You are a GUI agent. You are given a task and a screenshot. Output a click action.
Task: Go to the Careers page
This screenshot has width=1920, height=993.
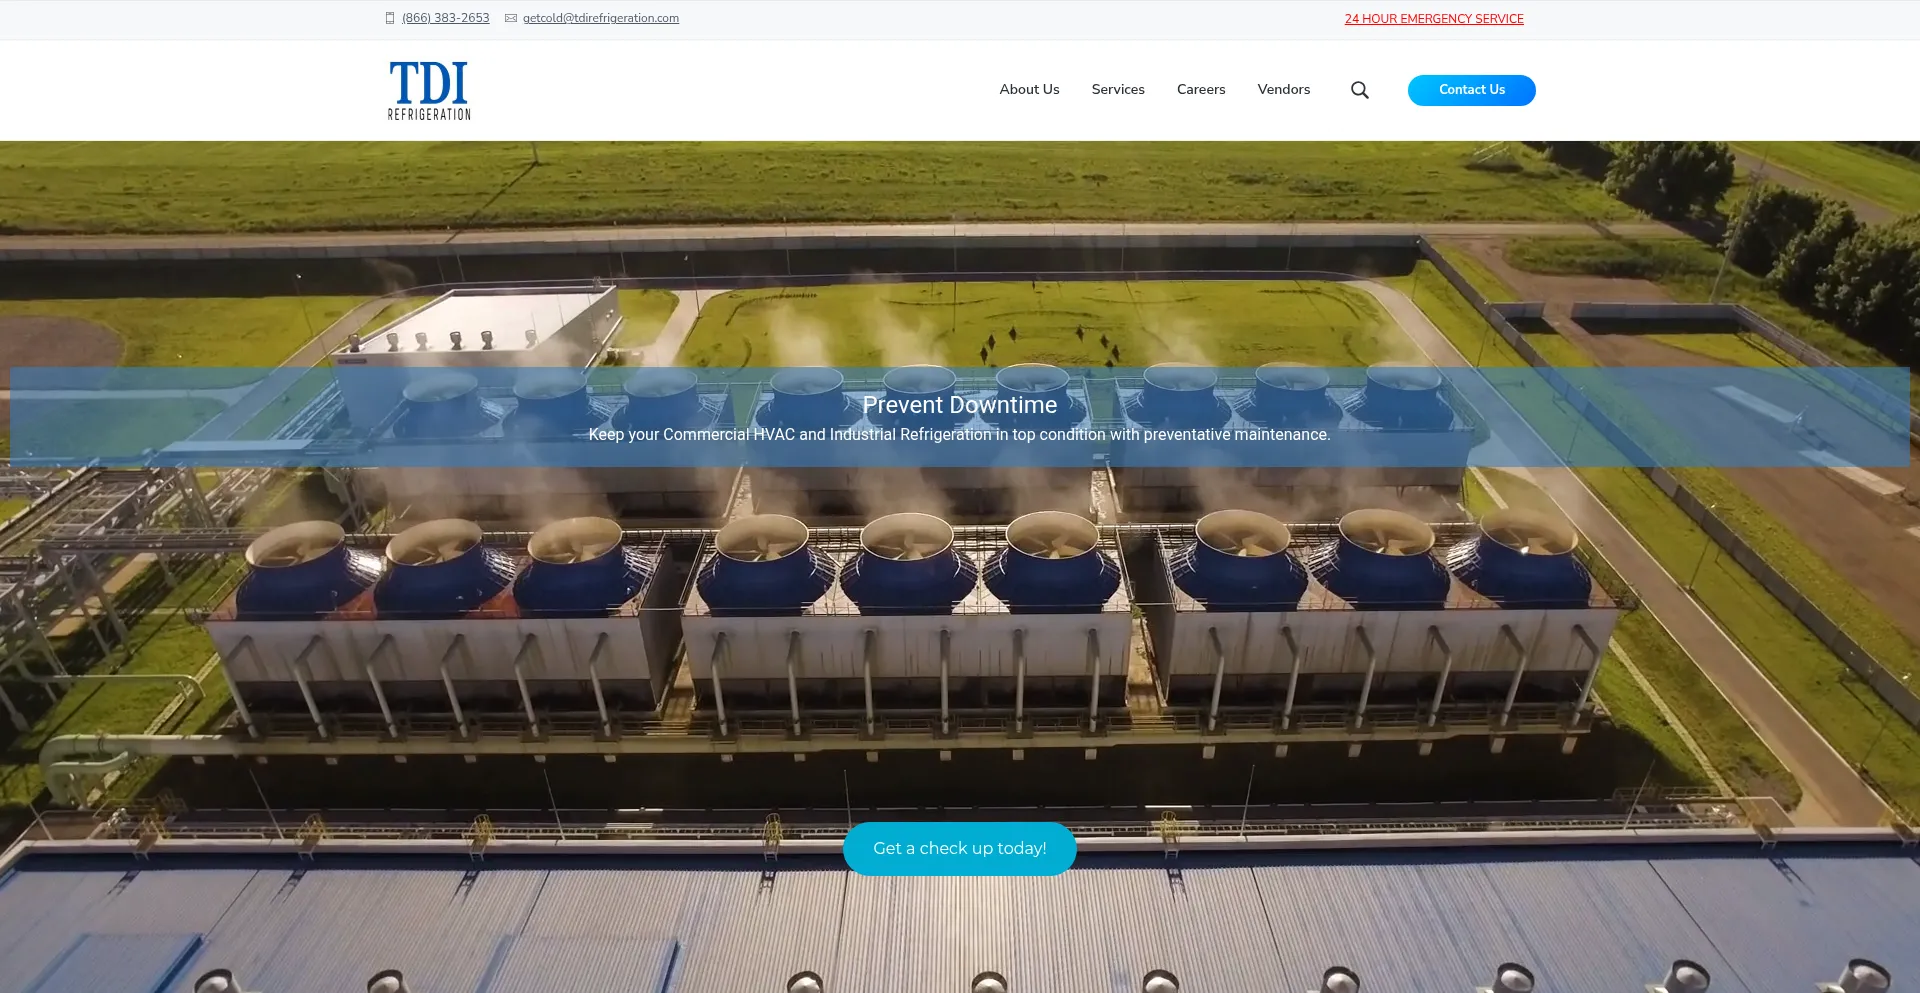(x=1200, y=90)
